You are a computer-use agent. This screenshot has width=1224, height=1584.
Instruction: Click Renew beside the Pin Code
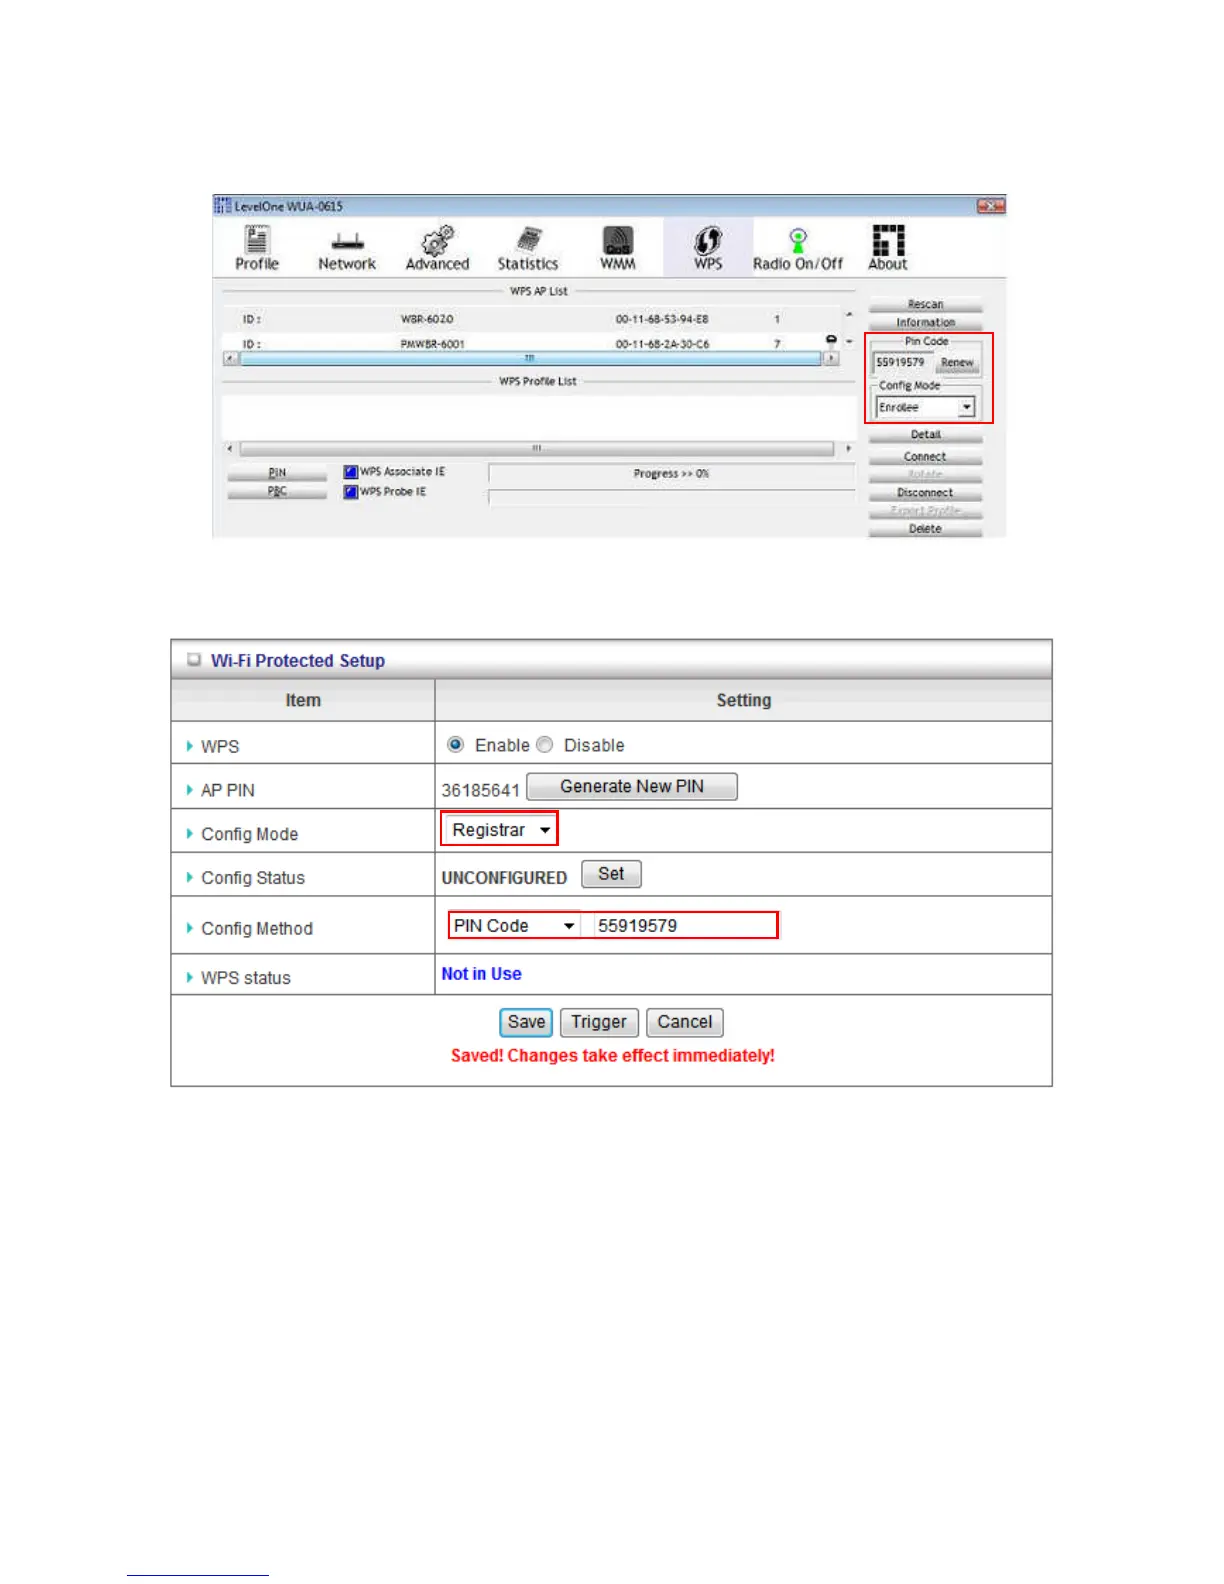click(x=957, y=363)
